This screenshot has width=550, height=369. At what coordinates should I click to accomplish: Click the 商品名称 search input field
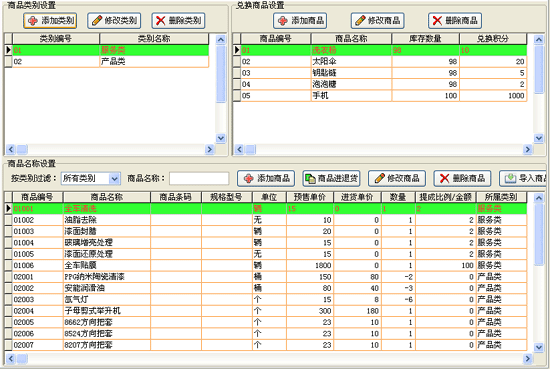pyautogui.click(x=199, y=179)
